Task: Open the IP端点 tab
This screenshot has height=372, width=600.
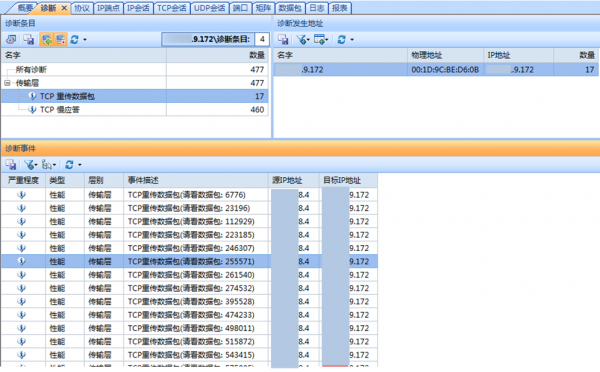Action: tap(108, 8)
